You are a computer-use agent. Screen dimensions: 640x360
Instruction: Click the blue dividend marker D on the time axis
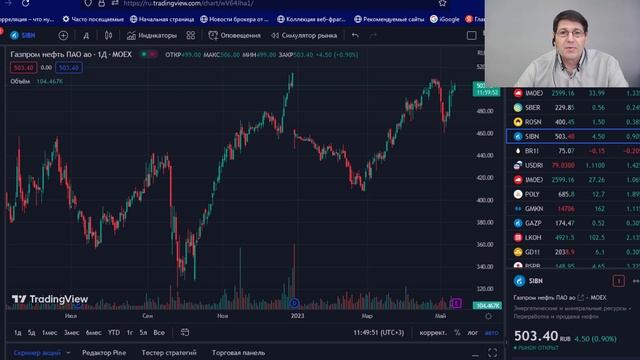coord(294,303)
